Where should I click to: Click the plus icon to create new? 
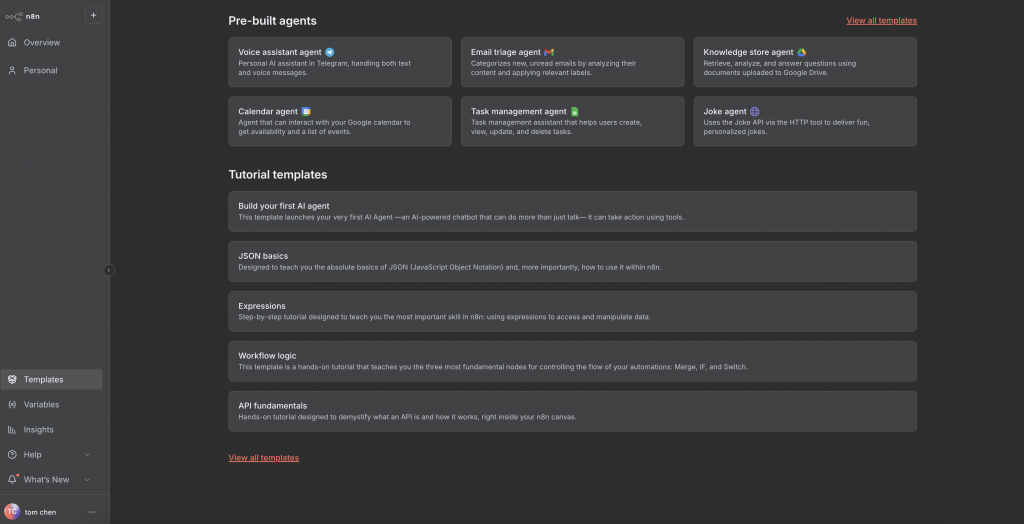pyautogui.click(x=93, y=15)
